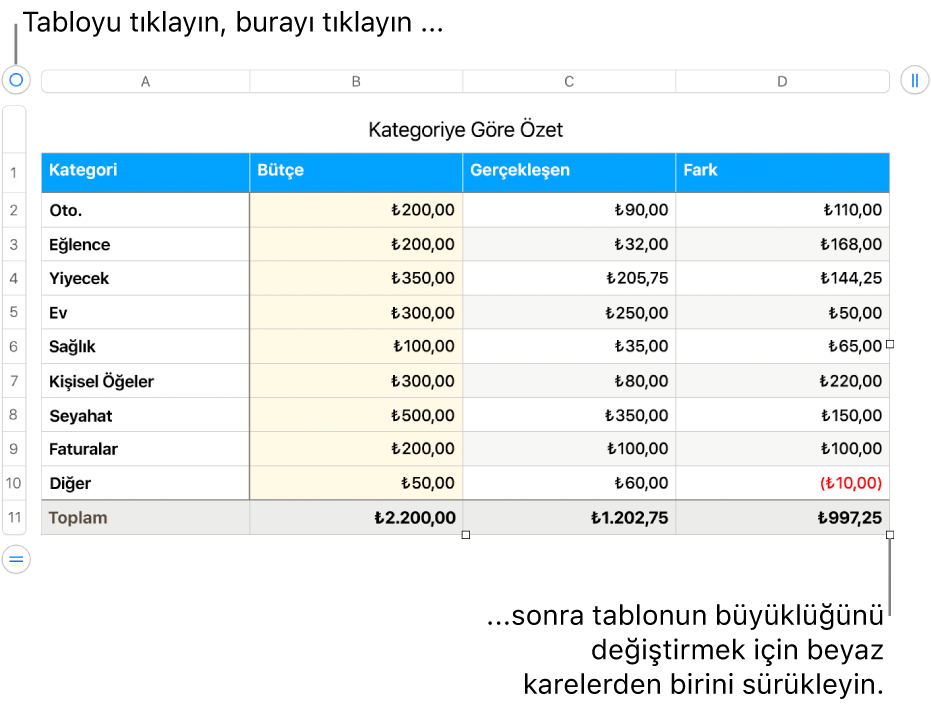
Task: Click the table select handle circle
Action: (x=16, y=80)
